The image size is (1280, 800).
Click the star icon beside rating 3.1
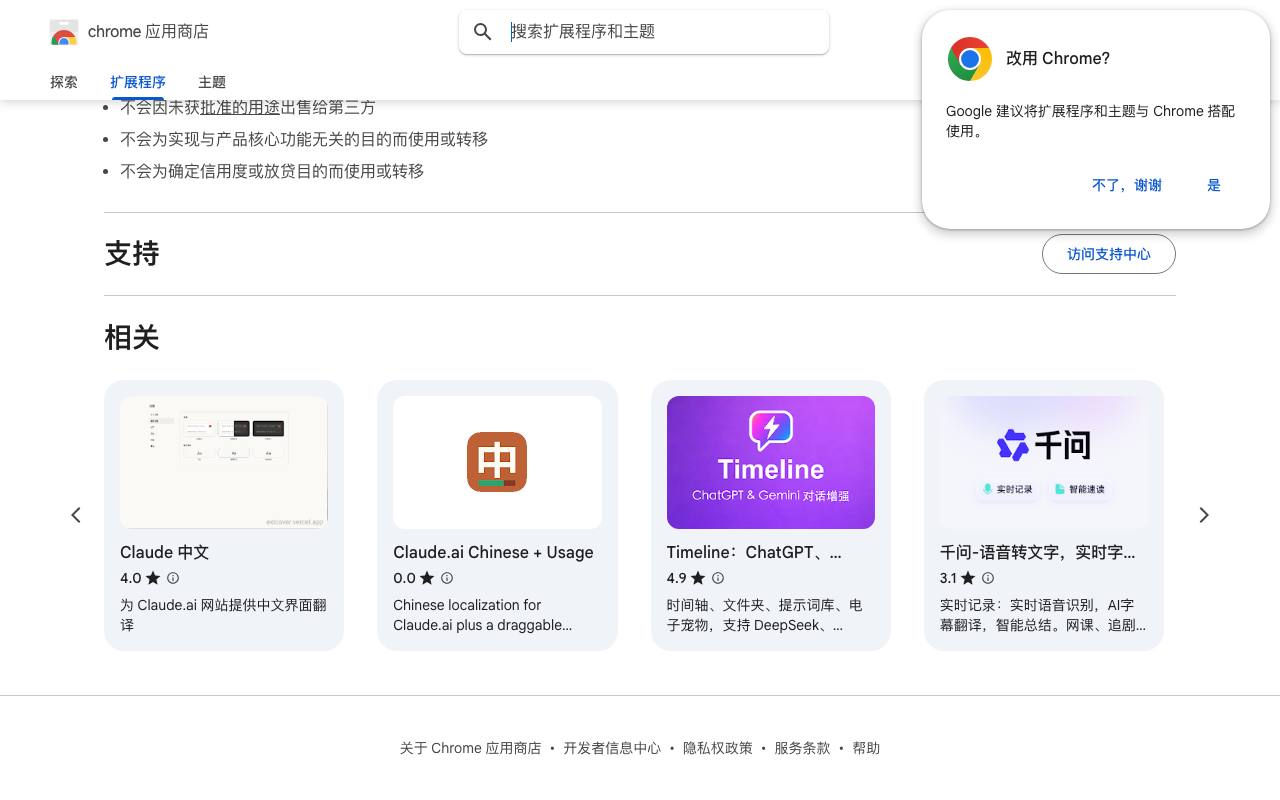[968, 578]
